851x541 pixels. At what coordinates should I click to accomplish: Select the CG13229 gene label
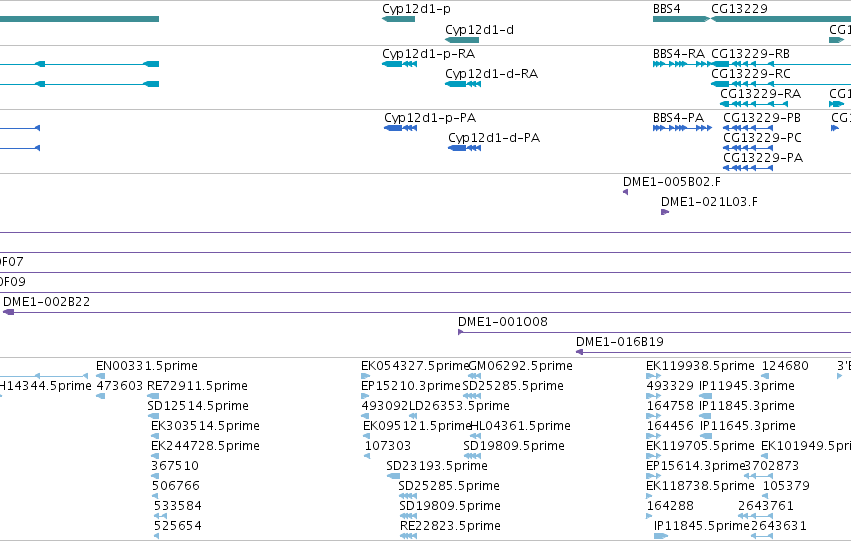coord(739,9)
